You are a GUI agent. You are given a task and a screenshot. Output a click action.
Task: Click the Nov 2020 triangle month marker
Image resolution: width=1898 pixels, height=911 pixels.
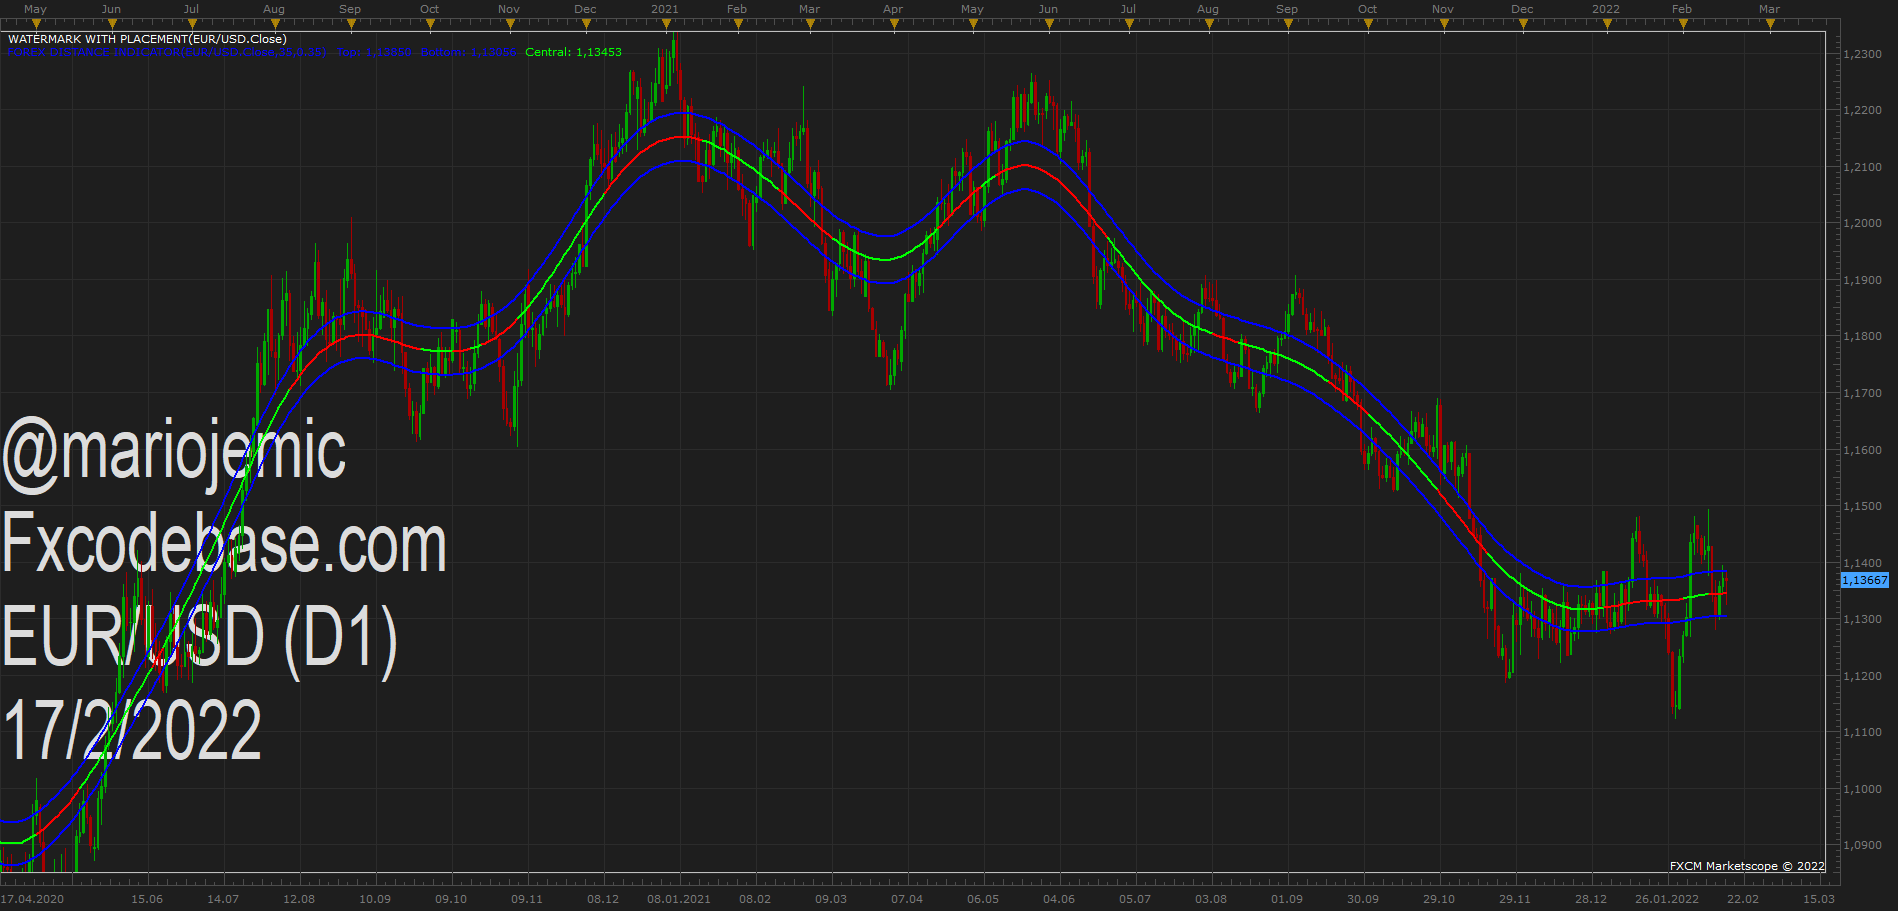pyautogui.click(x=509, y=24)
